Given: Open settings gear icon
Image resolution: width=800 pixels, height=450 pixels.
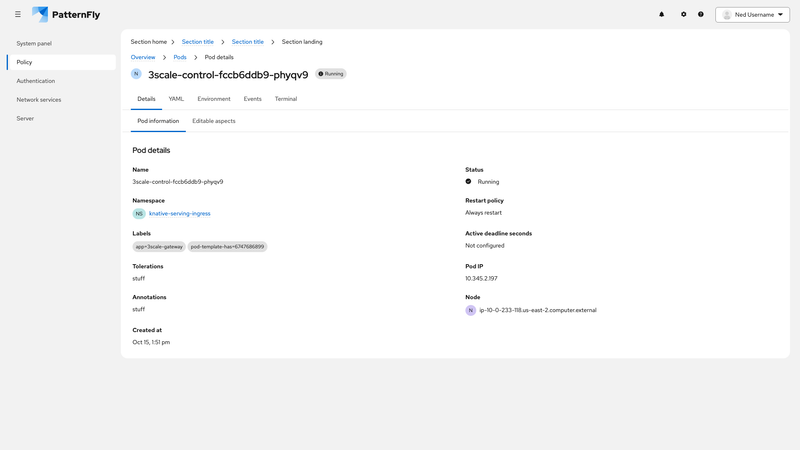Looking at the screenshot, I should click(684, 14).
